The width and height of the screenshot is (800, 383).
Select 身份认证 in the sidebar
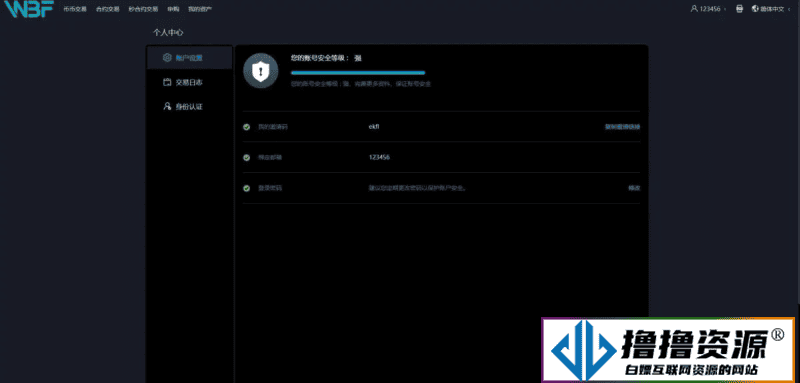click(189, 107)
